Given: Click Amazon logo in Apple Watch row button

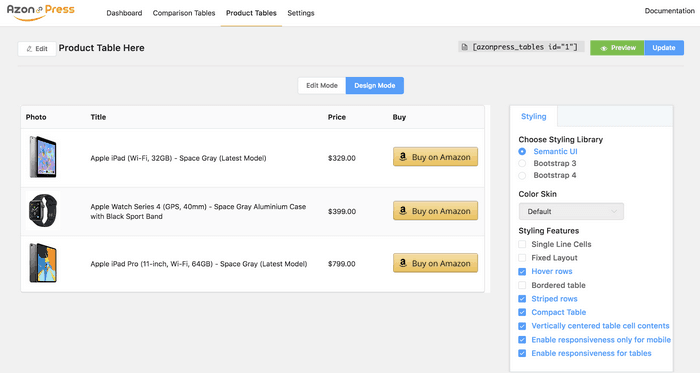Looking at the screenshot, I should point(403,210).
